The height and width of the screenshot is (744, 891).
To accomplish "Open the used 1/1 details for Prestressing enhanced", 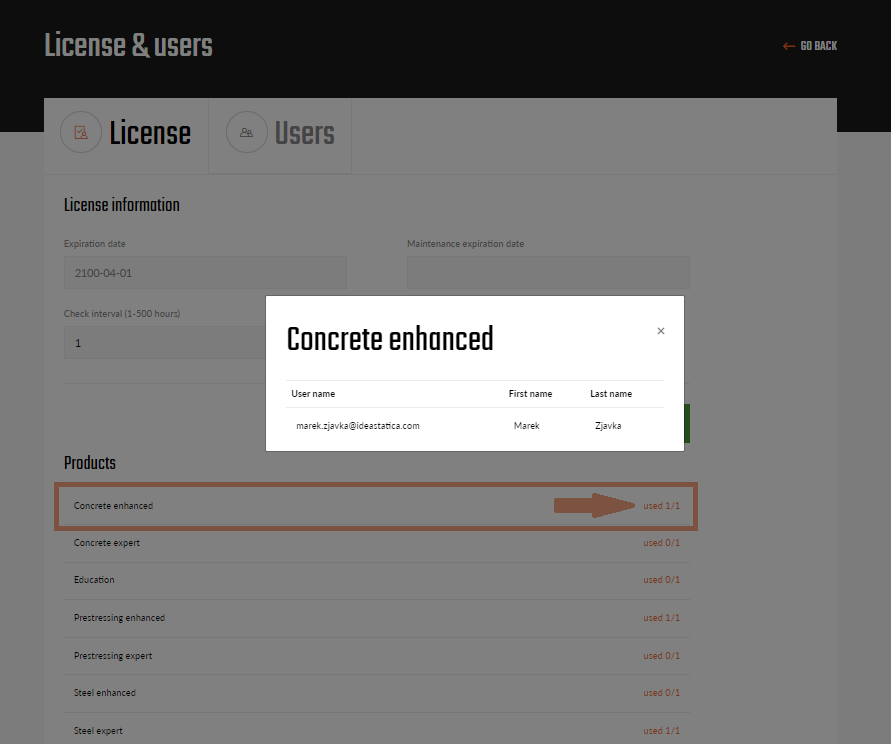I will 662,618.
